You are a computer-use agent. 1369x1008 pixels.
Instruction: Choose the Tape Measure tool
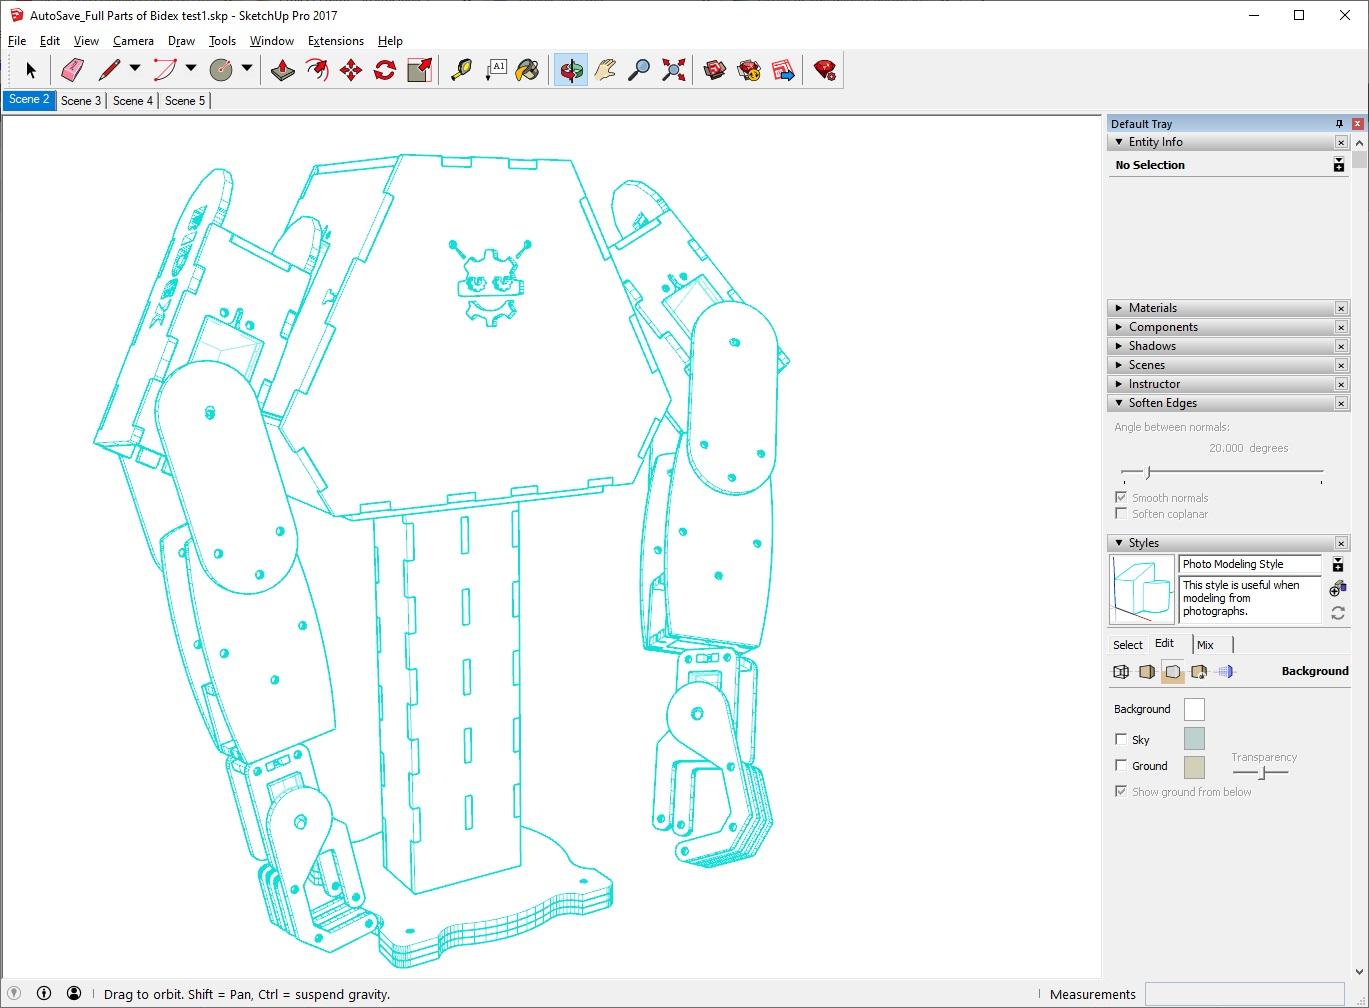[x=461, y=70]
